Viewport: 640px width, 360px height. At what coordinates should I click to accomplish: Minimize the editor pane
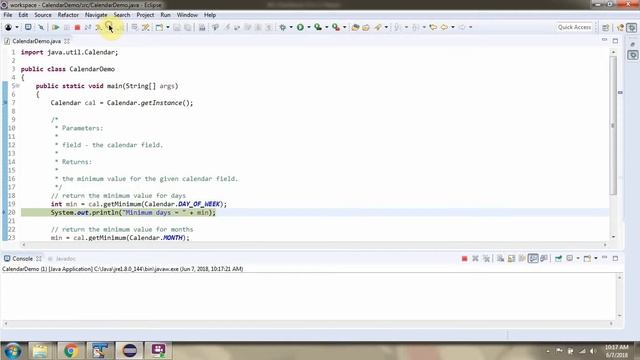pos(604,40)
